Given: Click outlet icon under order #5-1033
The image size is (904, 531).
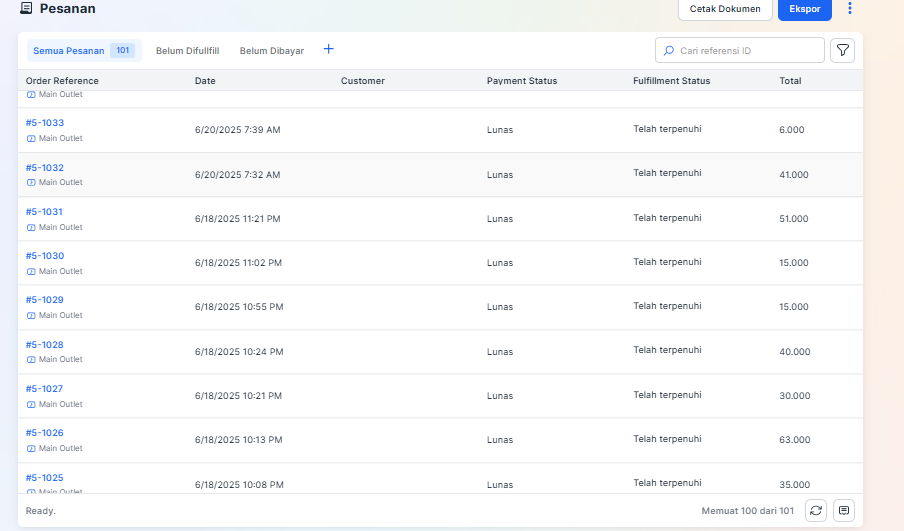Looking at the screenshot, I should [31, 139].
